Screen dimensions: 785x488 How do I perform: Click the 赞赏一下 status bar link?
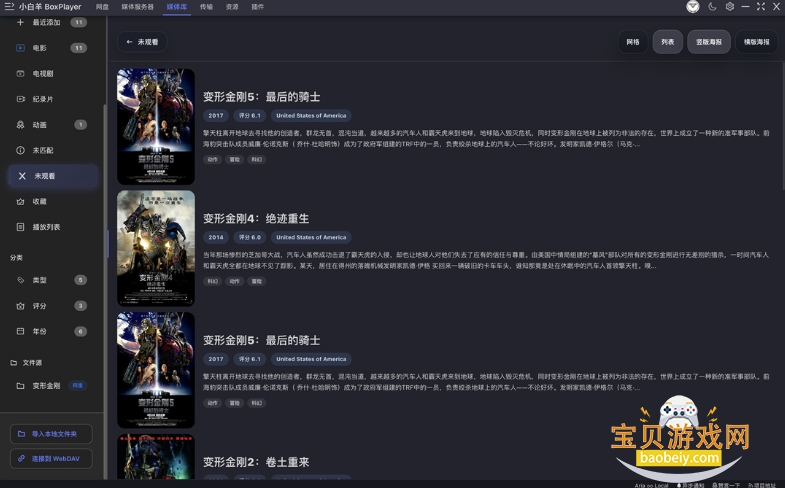726,485
